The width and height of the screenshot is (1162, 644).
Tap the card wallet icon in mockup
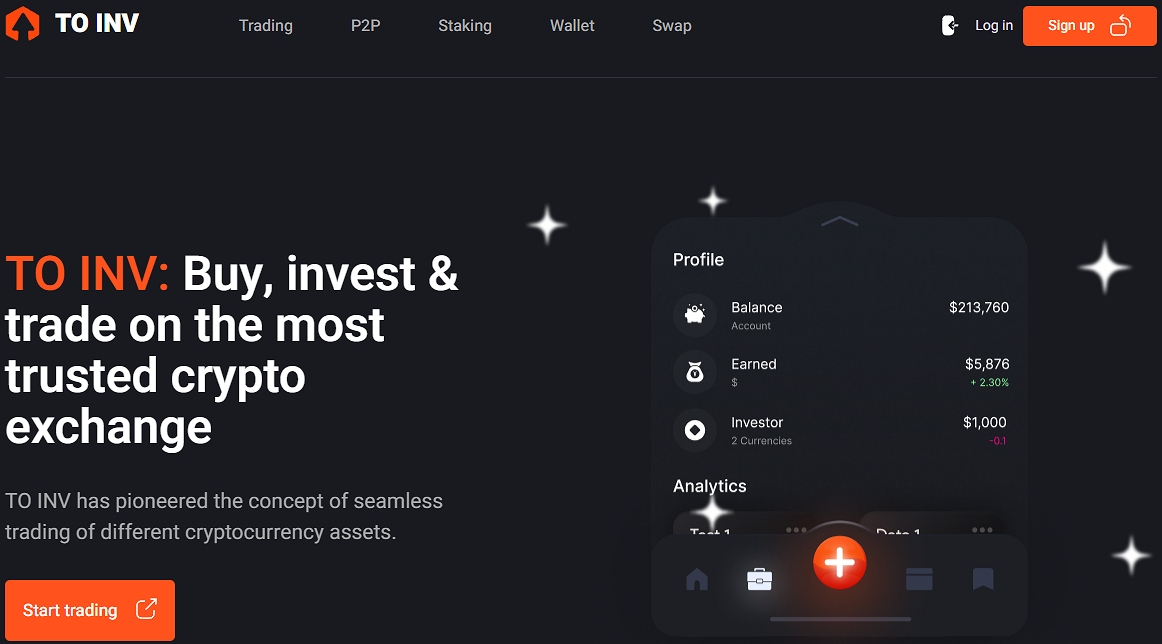[x=919, y=579]
